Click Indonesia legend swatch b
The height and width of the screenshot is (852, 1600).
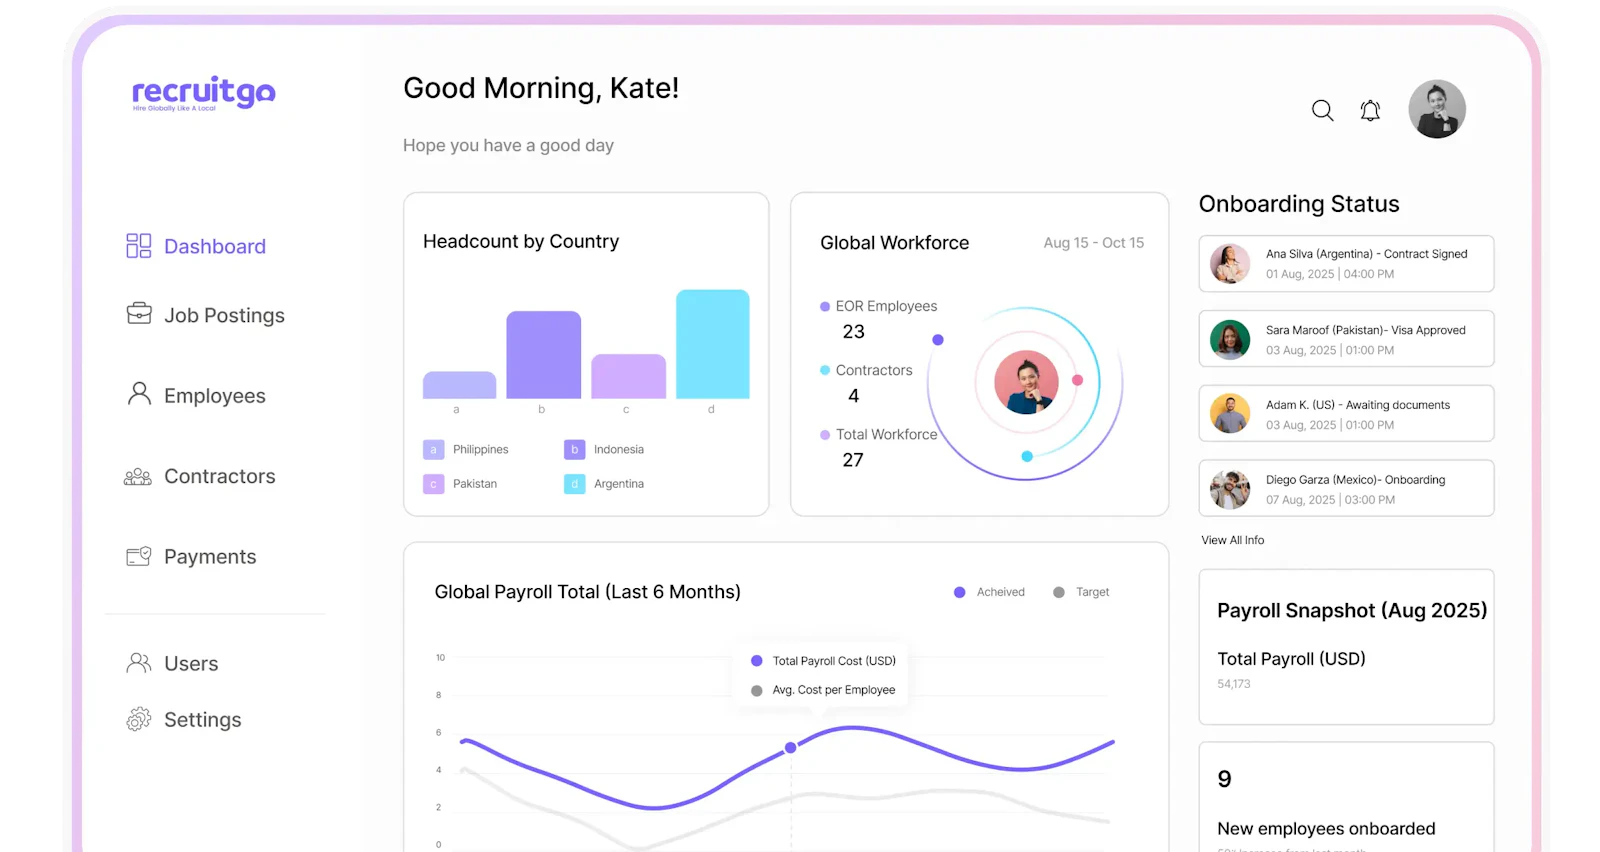pyautogui.click(x=574, y=450)
